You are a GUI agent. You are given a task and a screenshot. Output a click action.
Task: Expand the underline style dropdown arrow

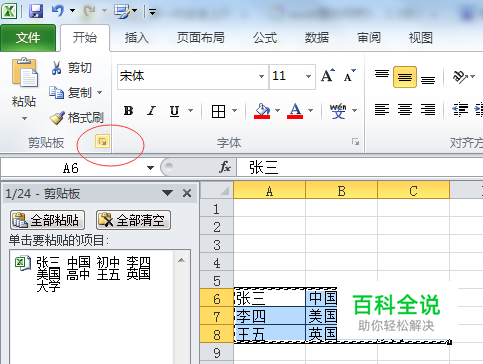pos(190,110)
